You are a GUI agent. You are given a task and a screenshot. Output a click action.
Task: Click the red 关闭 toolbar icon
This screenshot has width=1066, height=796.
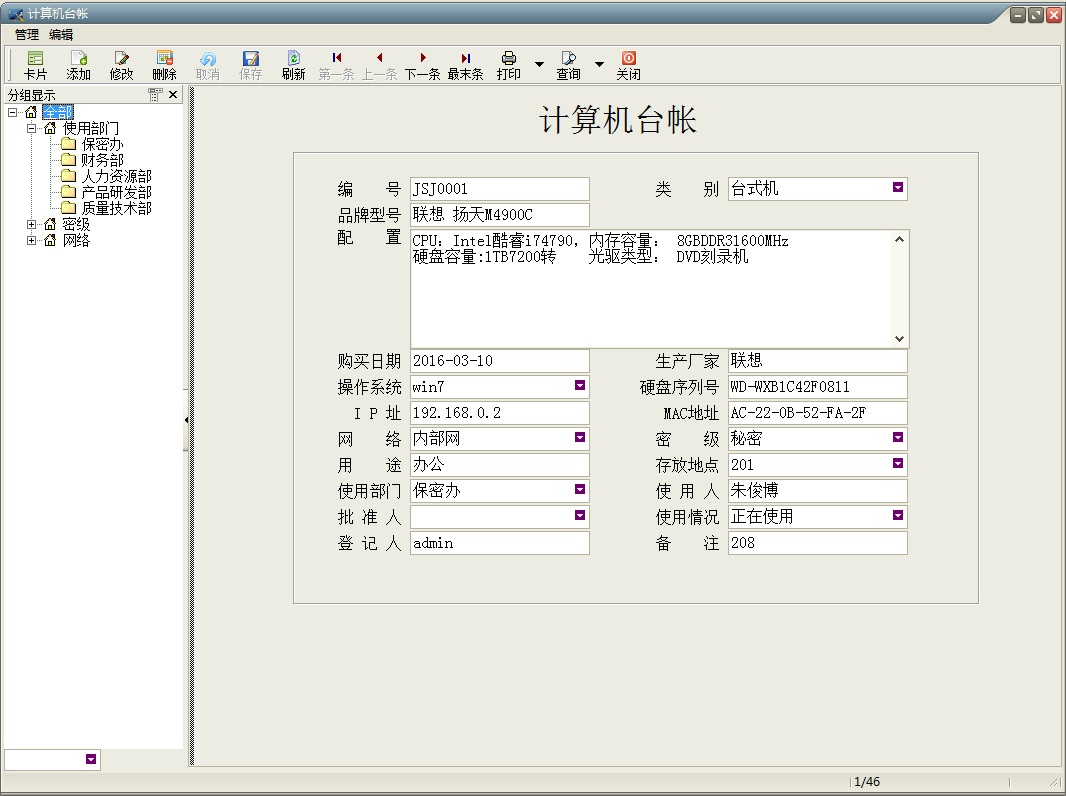(x=629, y=58)
